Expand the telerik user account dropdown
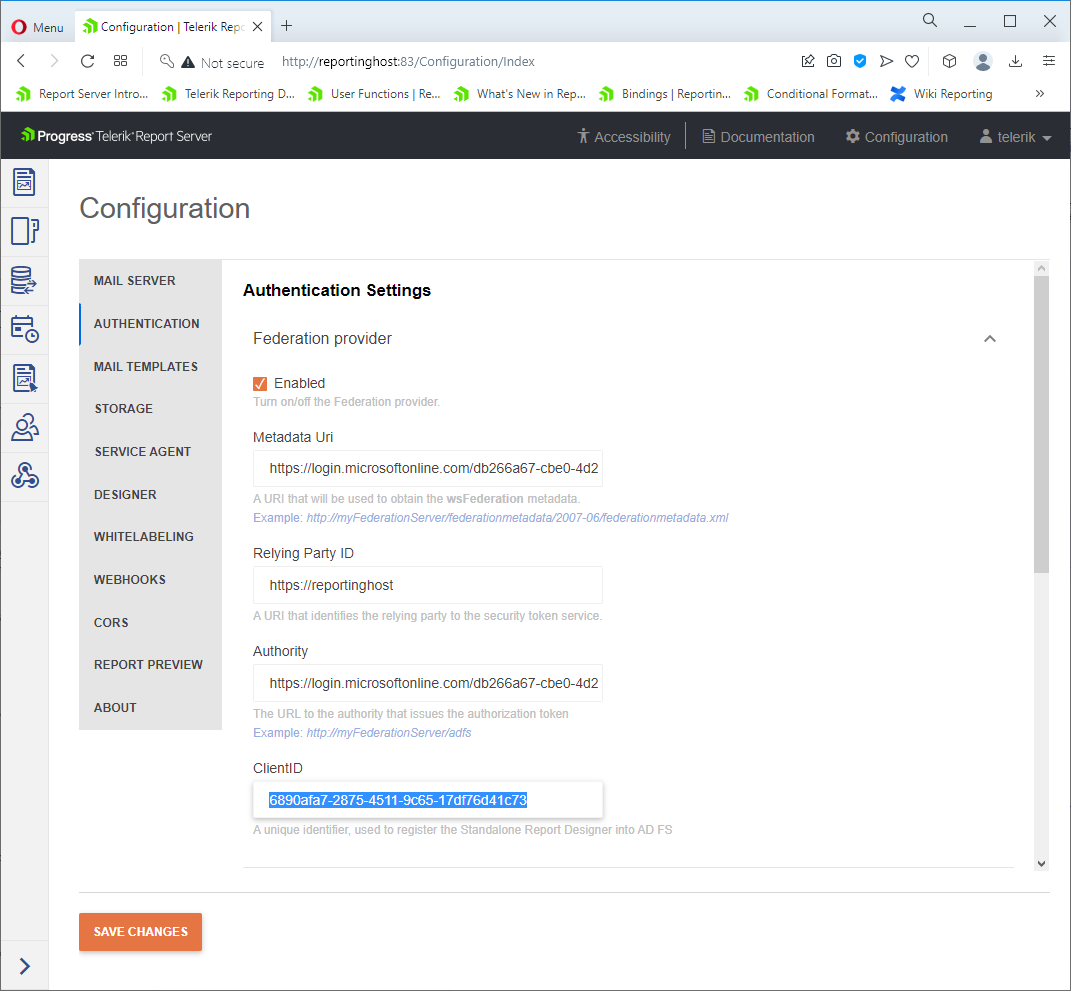 [x=1014, y=137]
